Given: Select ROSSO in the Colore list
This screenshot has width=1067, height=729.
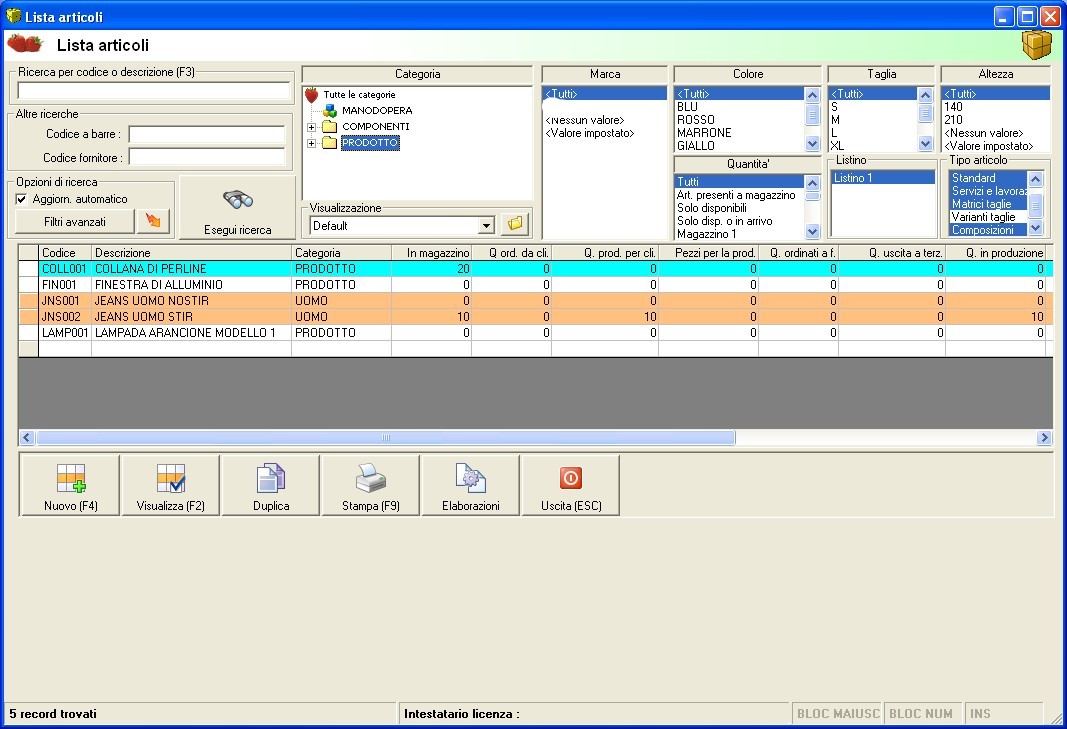Looking at the screenshot, I should point(695,120).
